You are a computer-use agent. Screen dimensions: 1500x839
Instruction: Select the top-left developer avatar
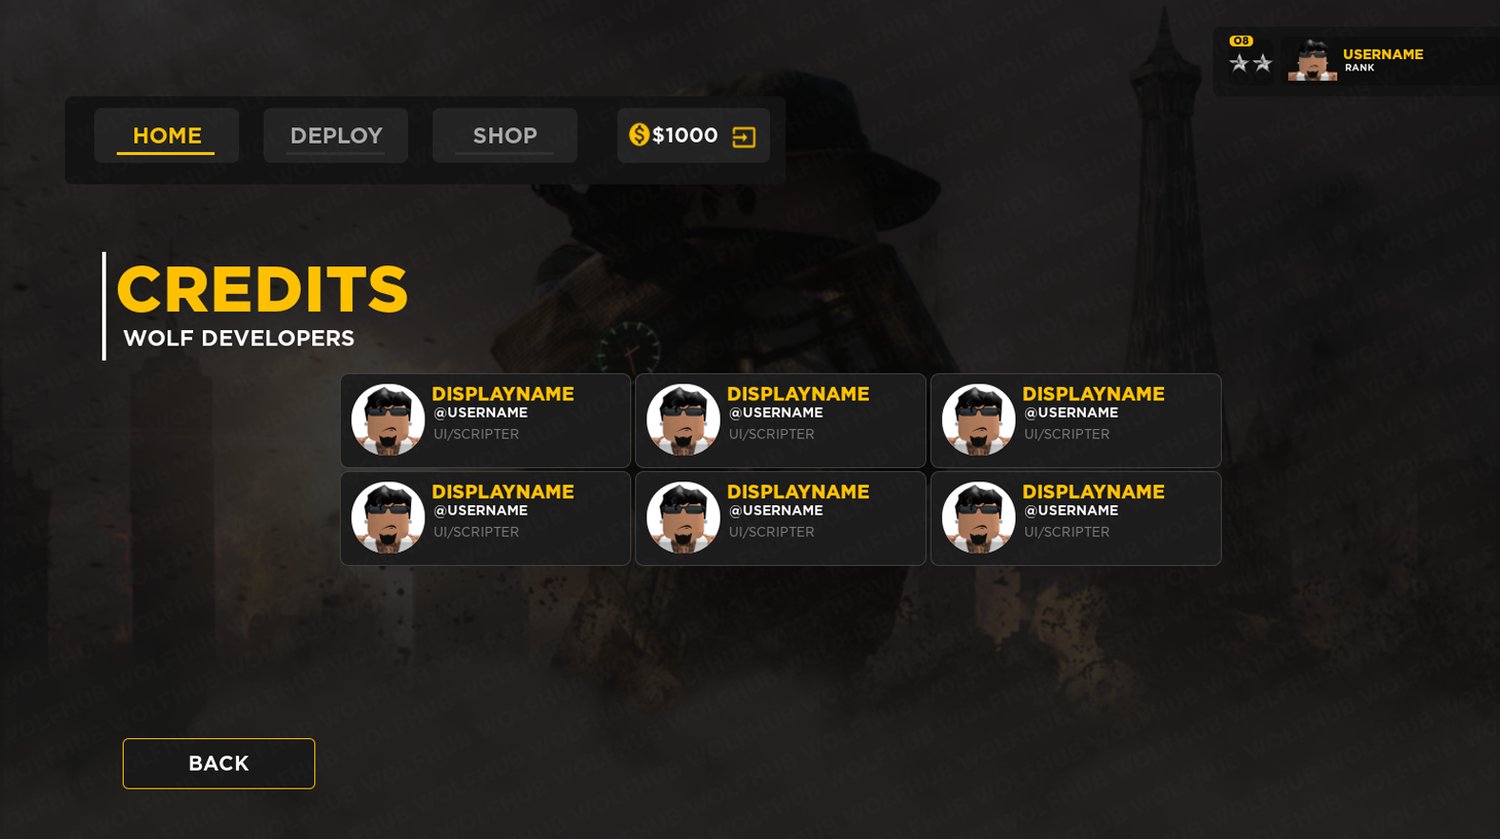[388, 420]
